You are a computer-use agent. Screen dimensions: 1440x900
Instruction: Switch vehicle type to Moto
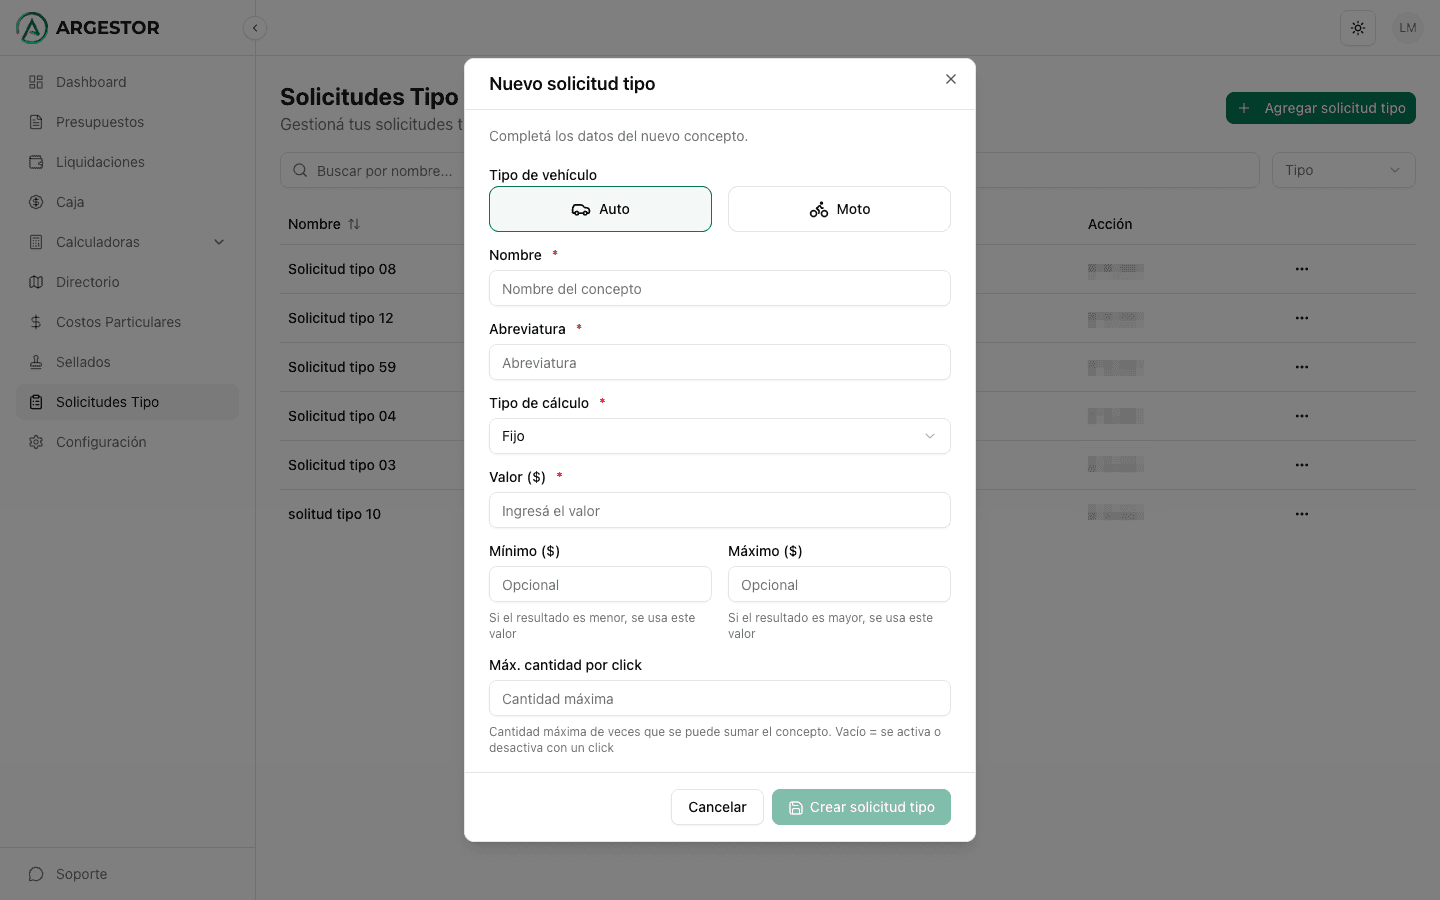pyautogui.click(x=839, y=209)
